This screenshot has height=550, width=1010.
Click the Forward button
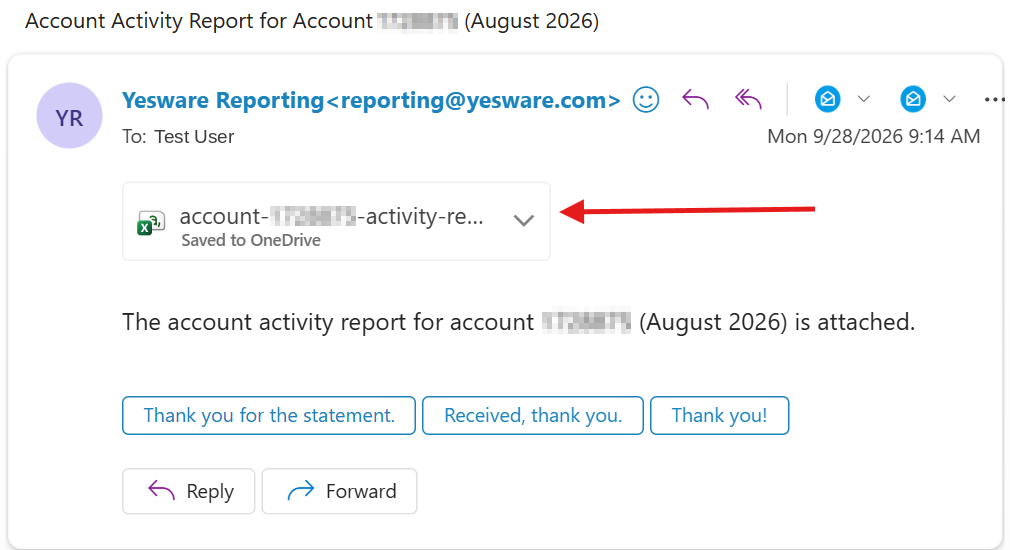[339, 491]
